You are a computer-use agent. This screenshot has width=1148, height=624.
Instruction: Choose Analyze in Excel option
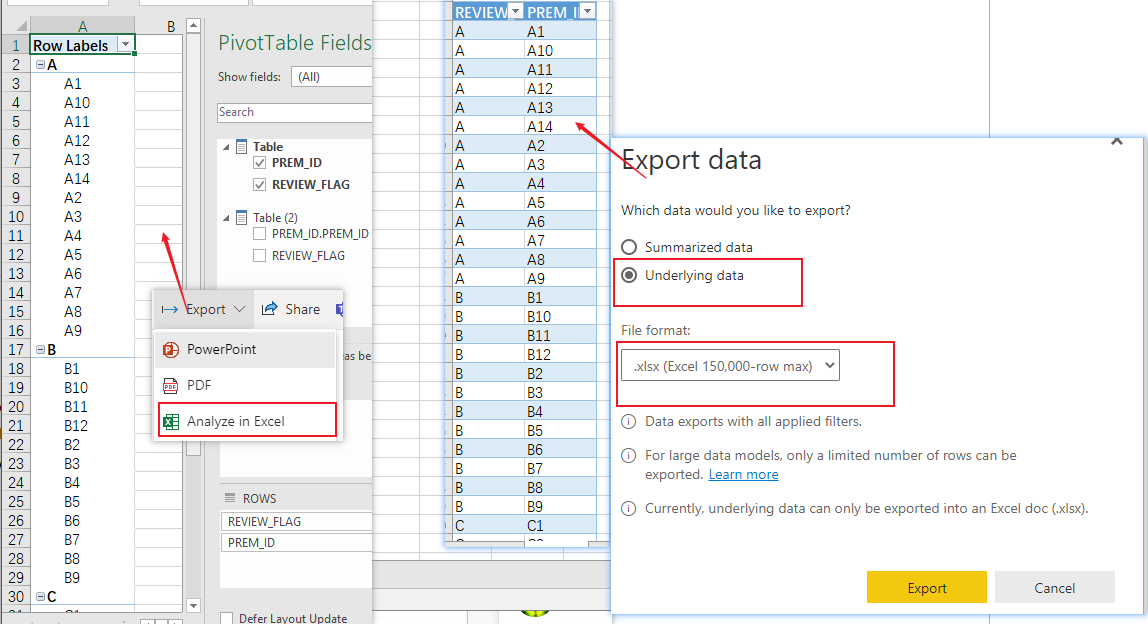click(x=247, y=421)
